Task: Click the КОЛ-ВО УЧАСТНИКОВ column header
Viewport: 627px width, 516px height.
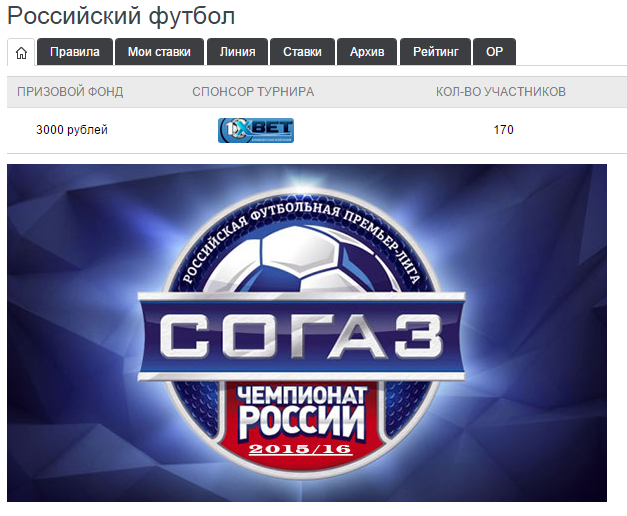Action: click(501, 92)
